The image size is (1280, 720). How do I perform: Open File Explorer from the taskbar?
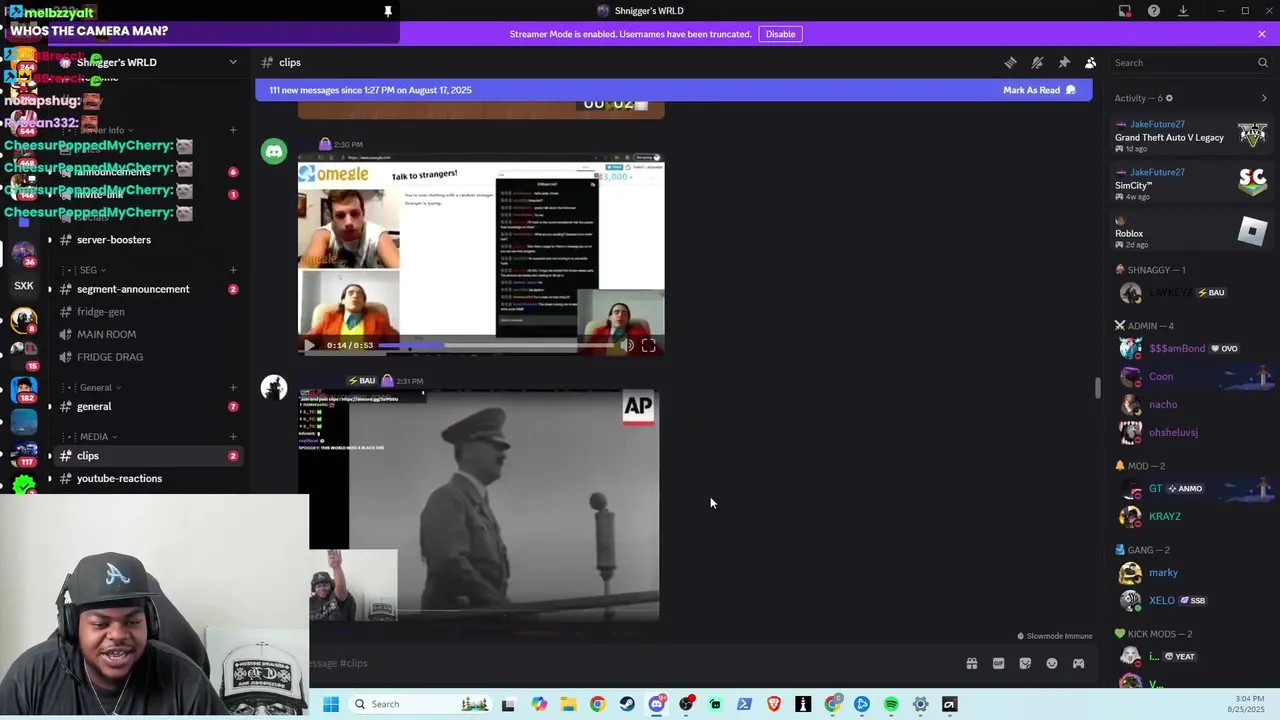pyautogui.click(x=568, y=704)
